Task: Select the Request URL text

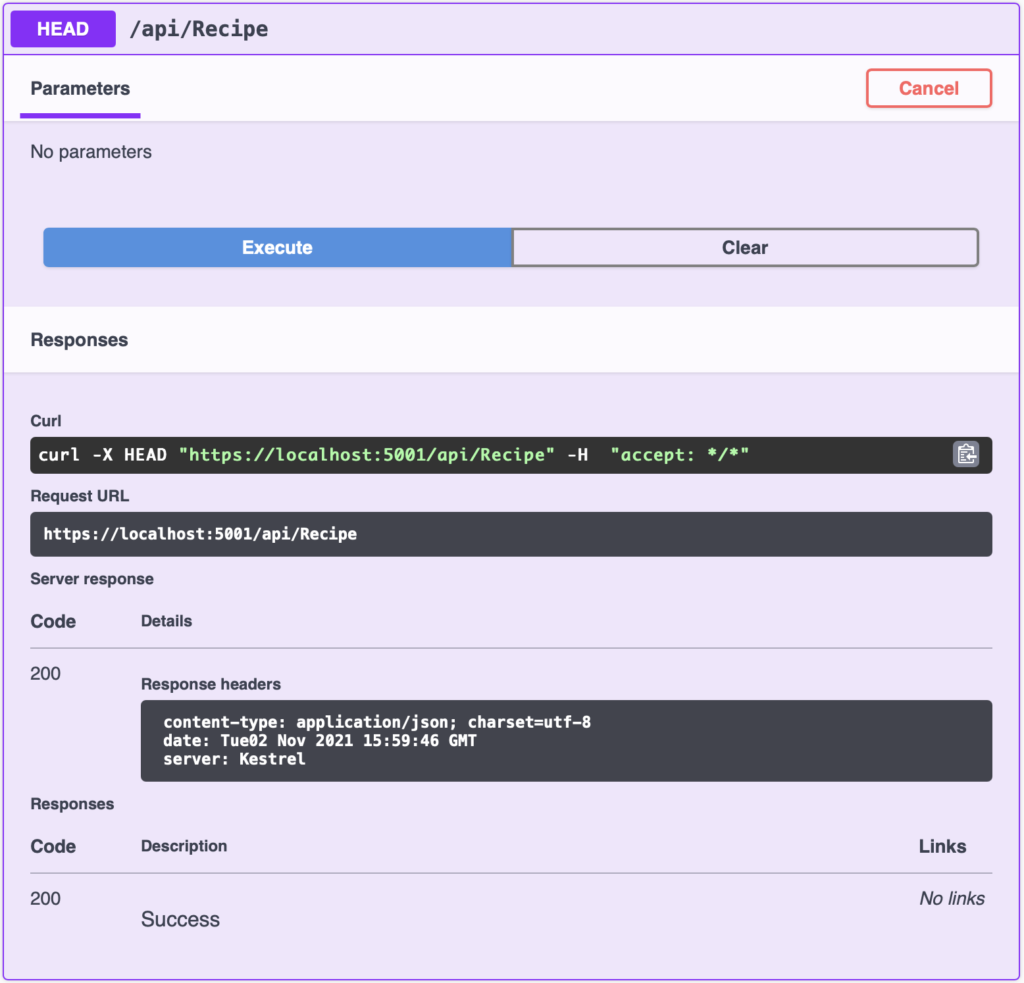Action: pyautogui.click(x=200, y=534)
